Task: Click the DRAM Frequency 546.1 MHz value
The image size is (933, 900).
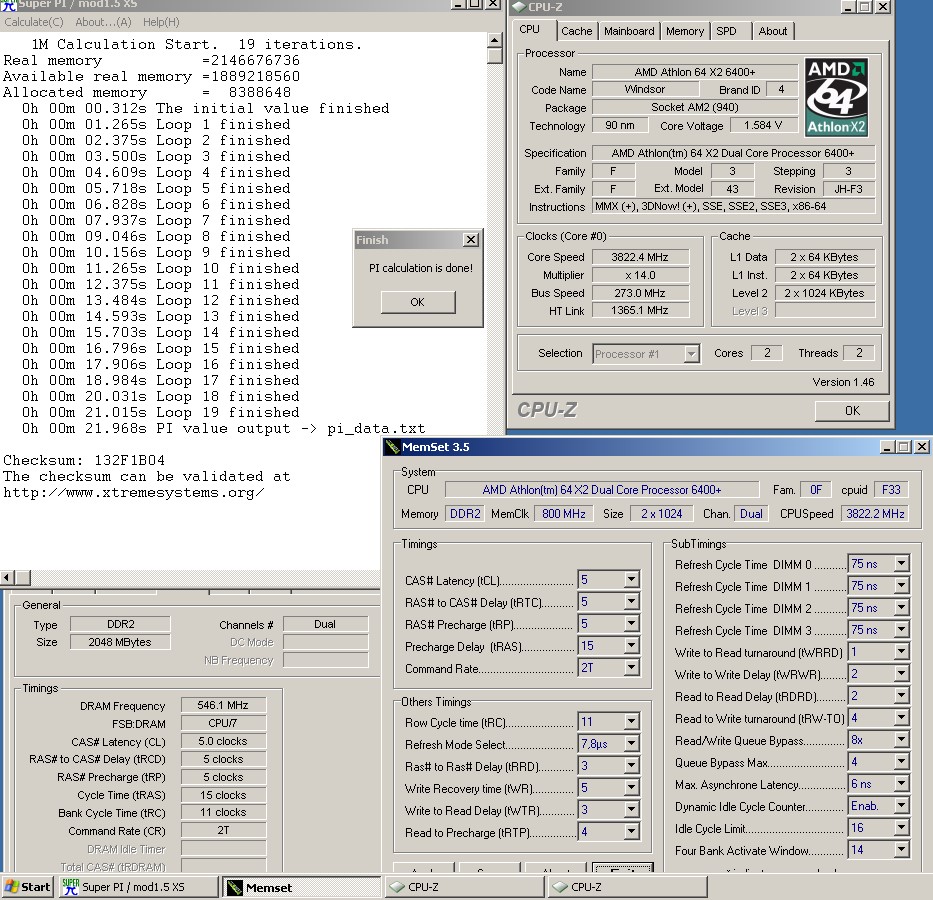Action: [223, 705]
